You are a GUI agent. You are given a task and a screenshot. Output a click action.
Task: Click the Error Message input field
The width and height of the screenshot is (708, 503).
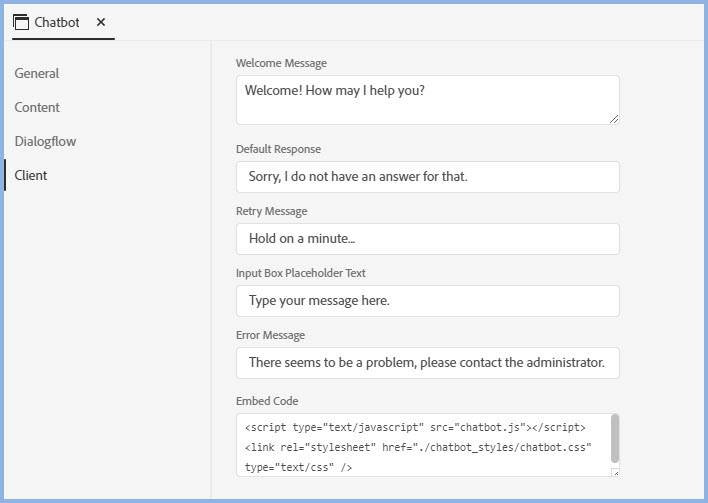(427, 363)
